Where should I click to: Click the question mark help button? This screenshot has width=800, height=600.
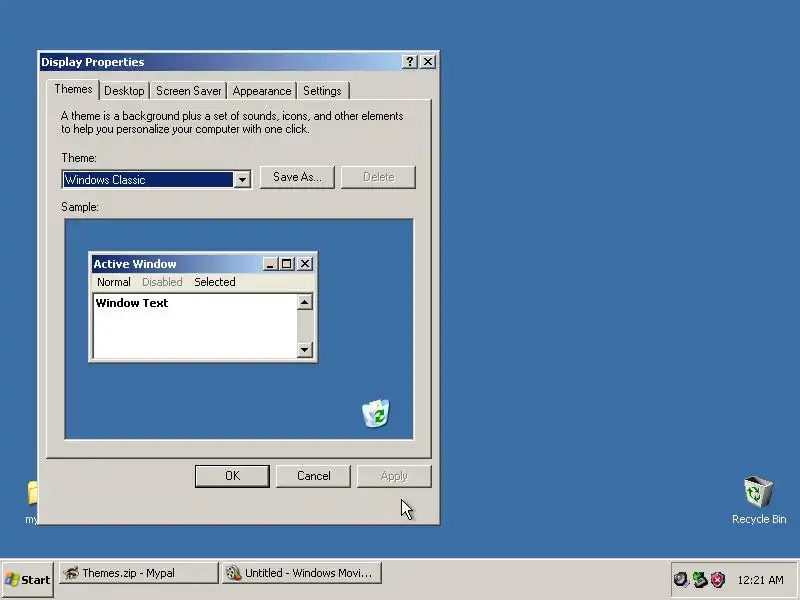pyautogui.click(x=410, y=62)
